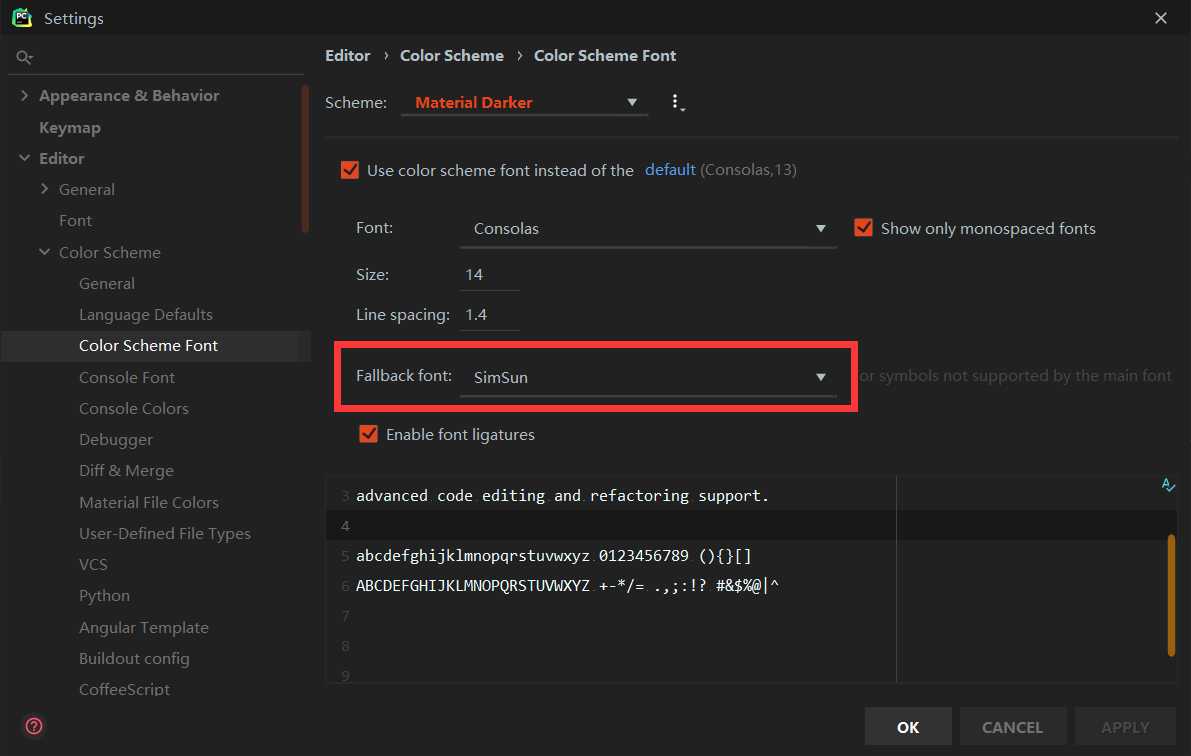Click the Editor breadcrumb
This screenshot has width=1191, height=756.
pyautogui.click(x=347, y=55)
